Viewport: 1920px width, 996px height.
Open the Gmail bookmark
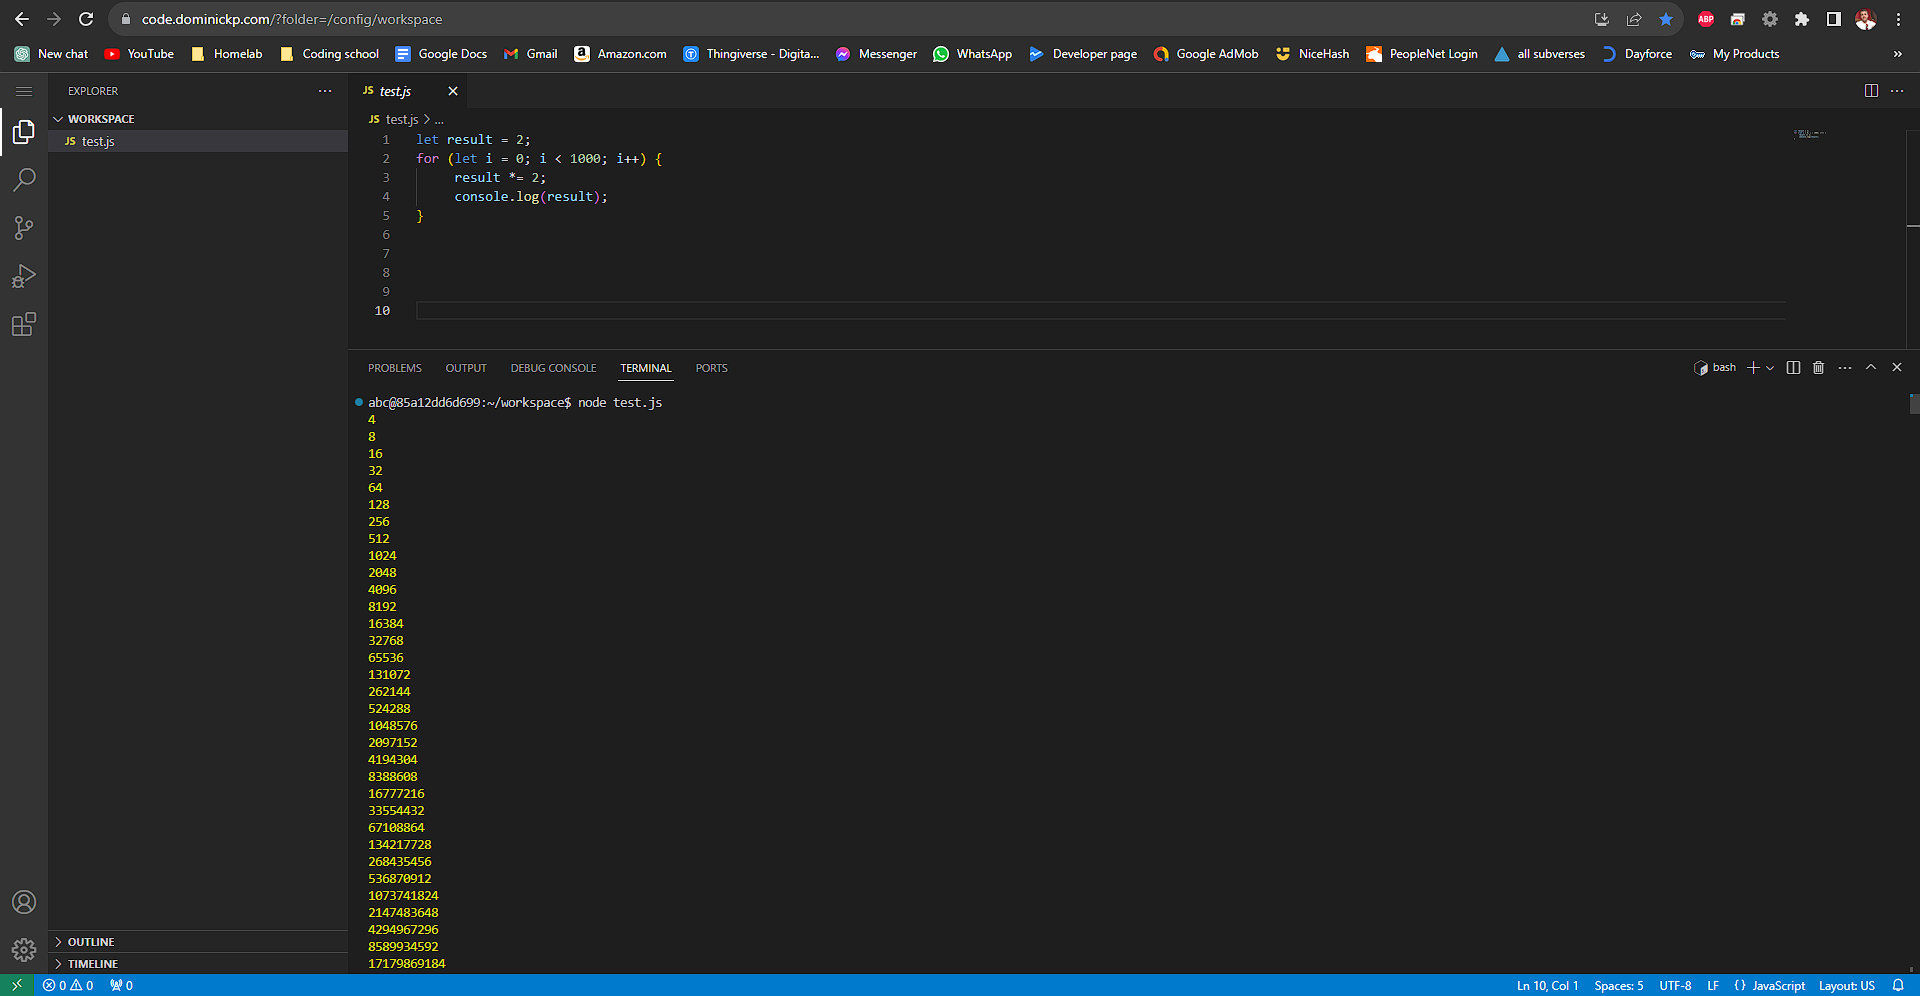[x=531, y=54]
